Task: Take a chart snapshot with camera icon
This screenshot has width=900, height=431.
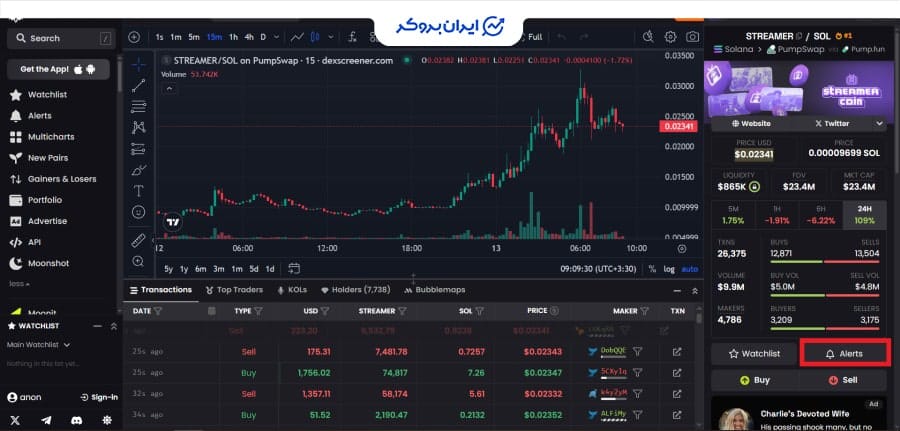Action: pos(693,37)
